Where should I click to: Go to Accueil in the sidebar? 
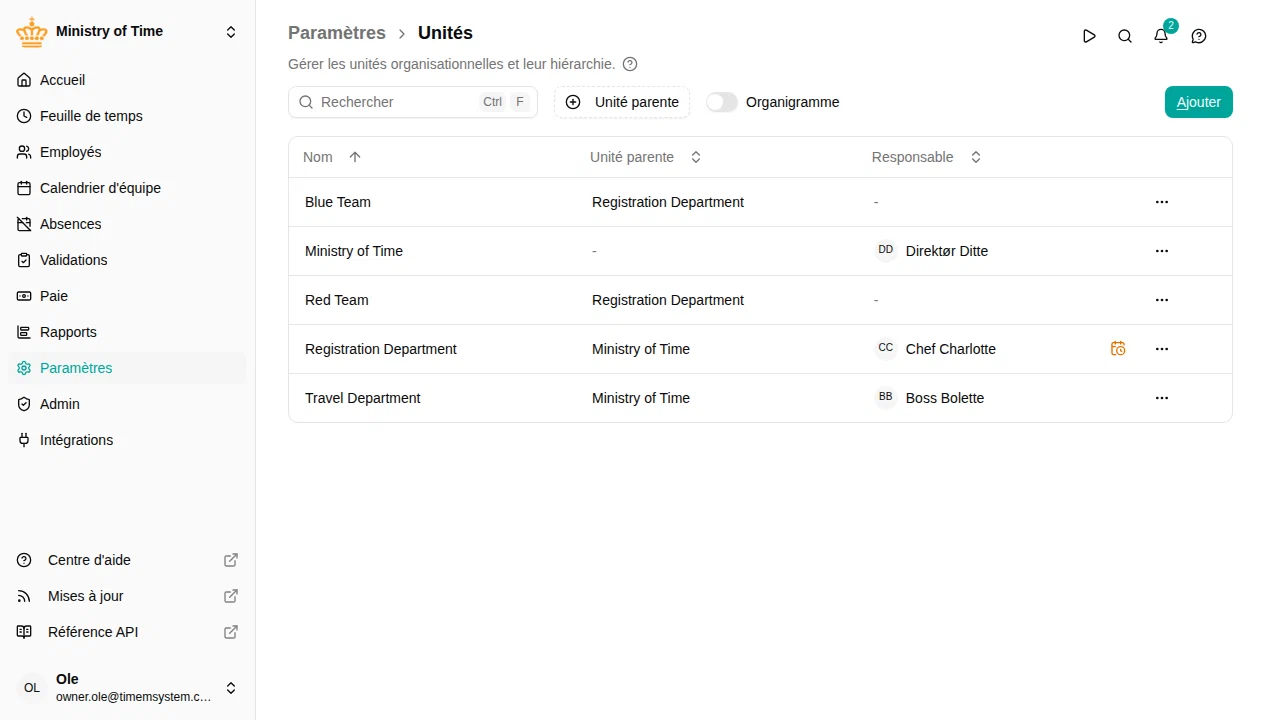(127, 80)
